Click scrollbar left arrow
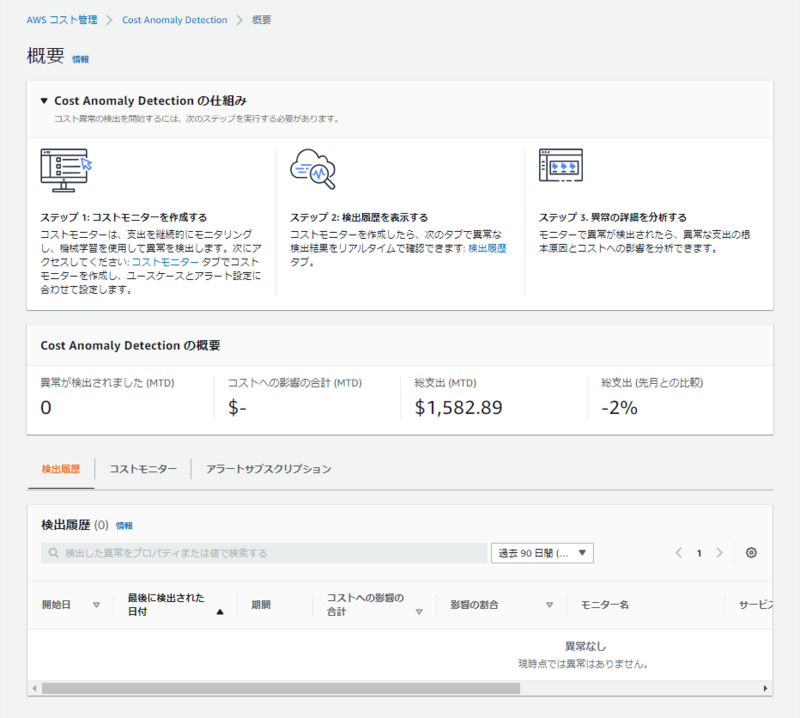 coord(34,688)
